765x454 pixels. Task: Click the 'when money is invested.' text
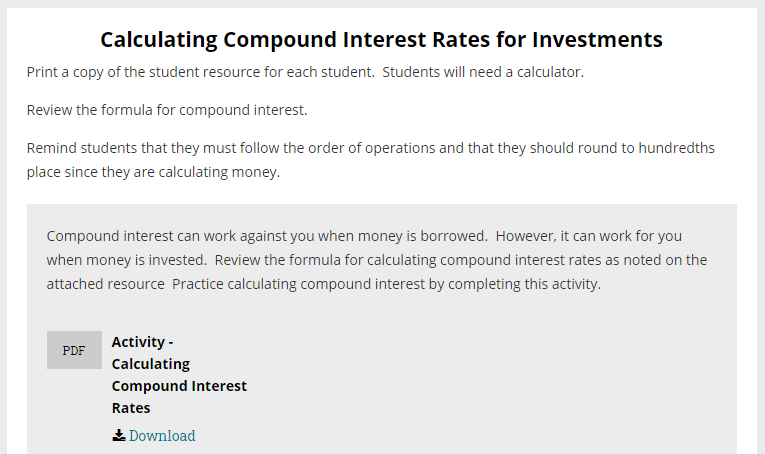pyautogui.click(x=127, y=260)
